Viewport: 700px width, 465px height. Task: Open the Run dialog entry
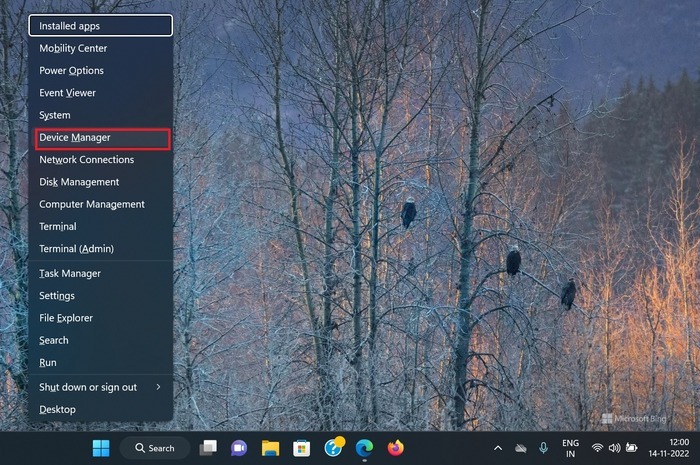coord(100,363)
